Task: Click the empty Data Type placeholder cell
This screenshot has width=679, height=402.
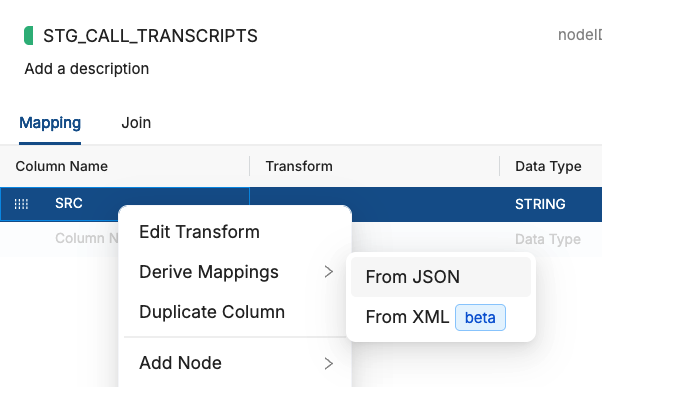Action: click(548, 239)
